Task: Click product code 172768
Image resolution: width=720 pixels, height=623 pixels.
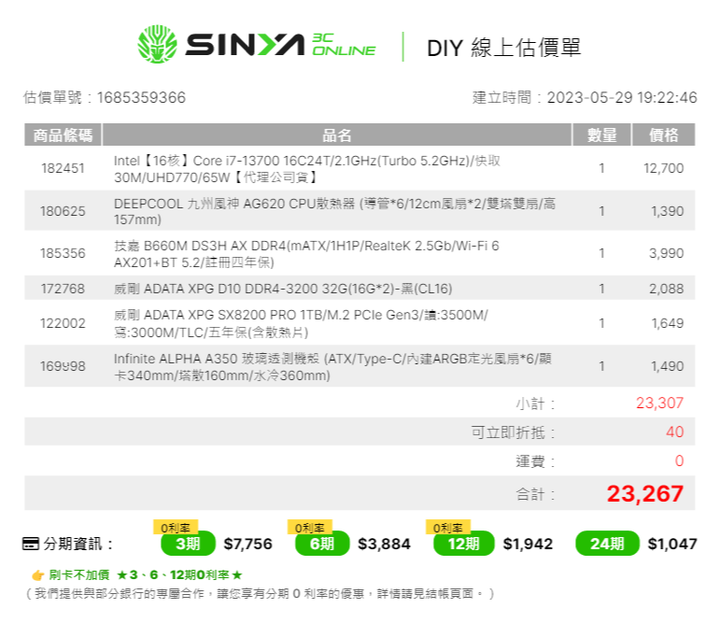Action: [63, 289]
